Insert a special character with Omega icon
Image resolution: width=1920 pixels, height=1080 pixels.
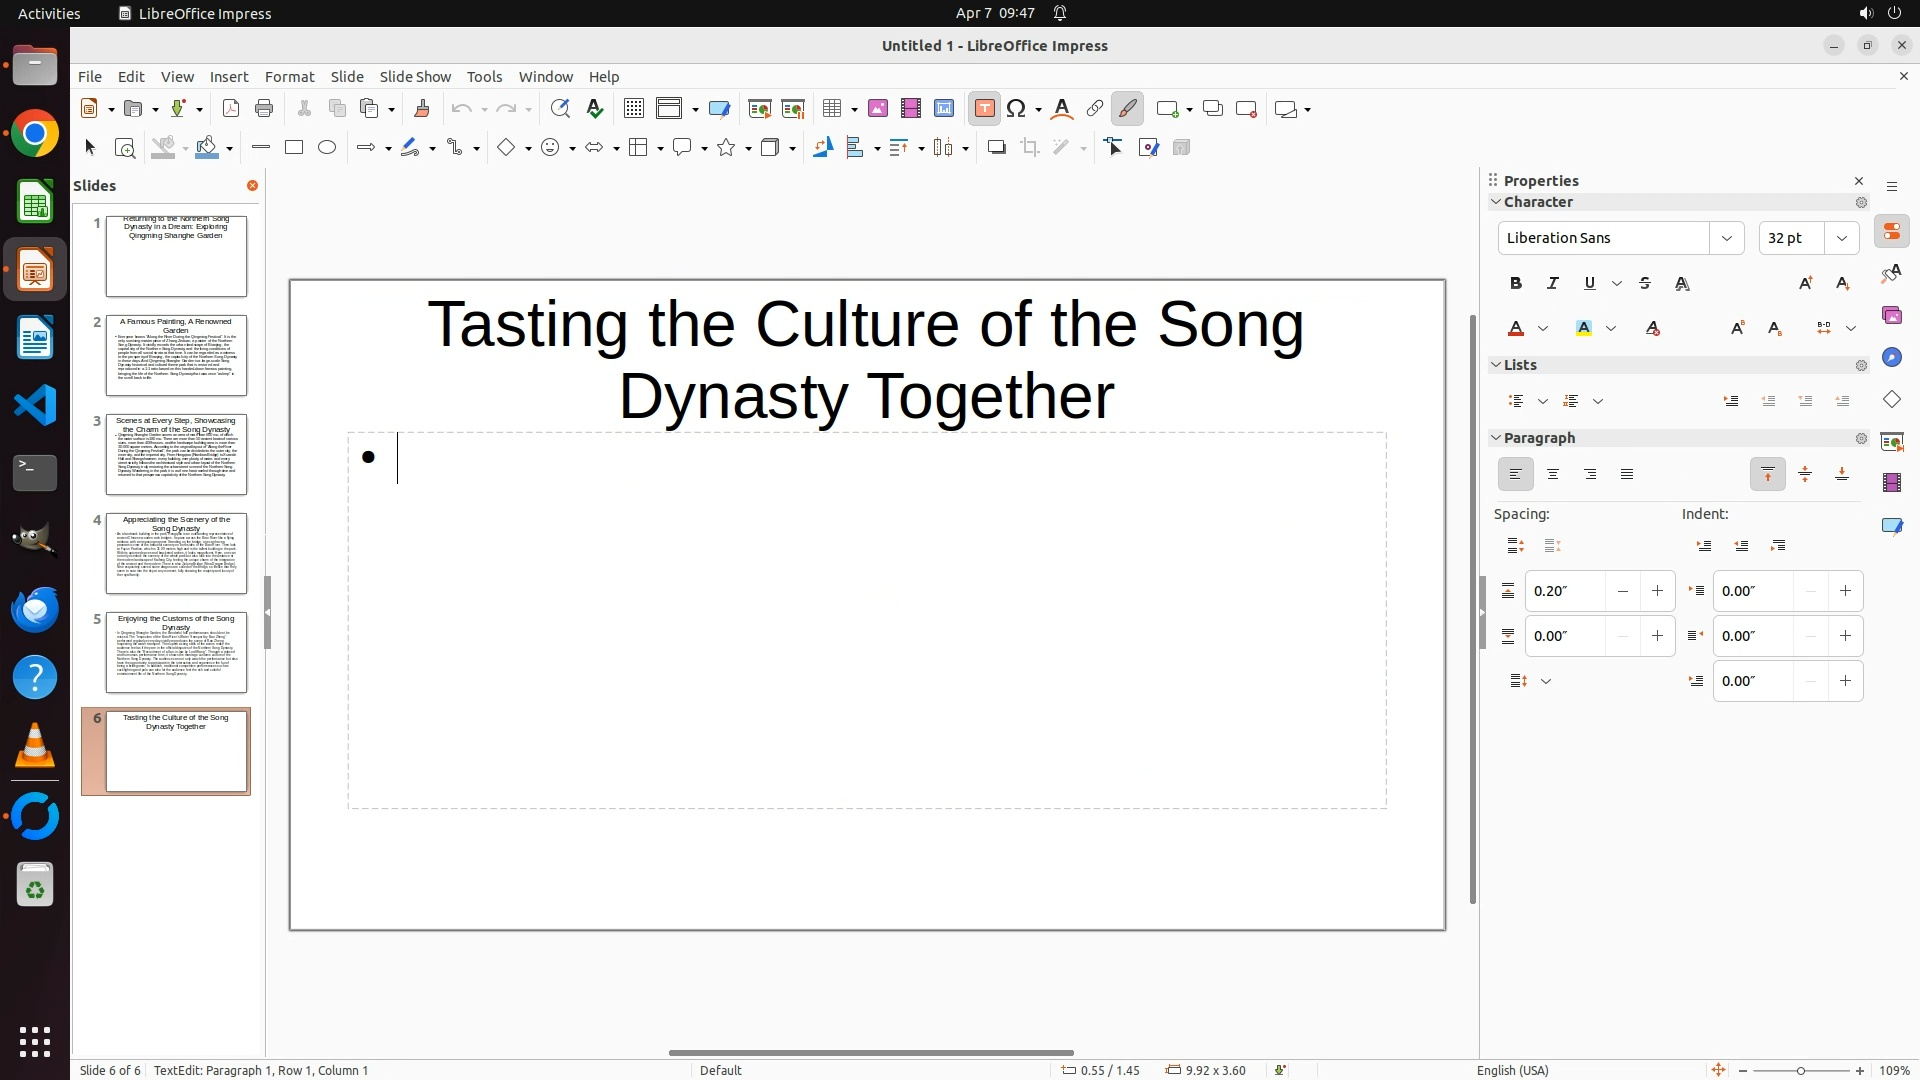[1017, 109]
